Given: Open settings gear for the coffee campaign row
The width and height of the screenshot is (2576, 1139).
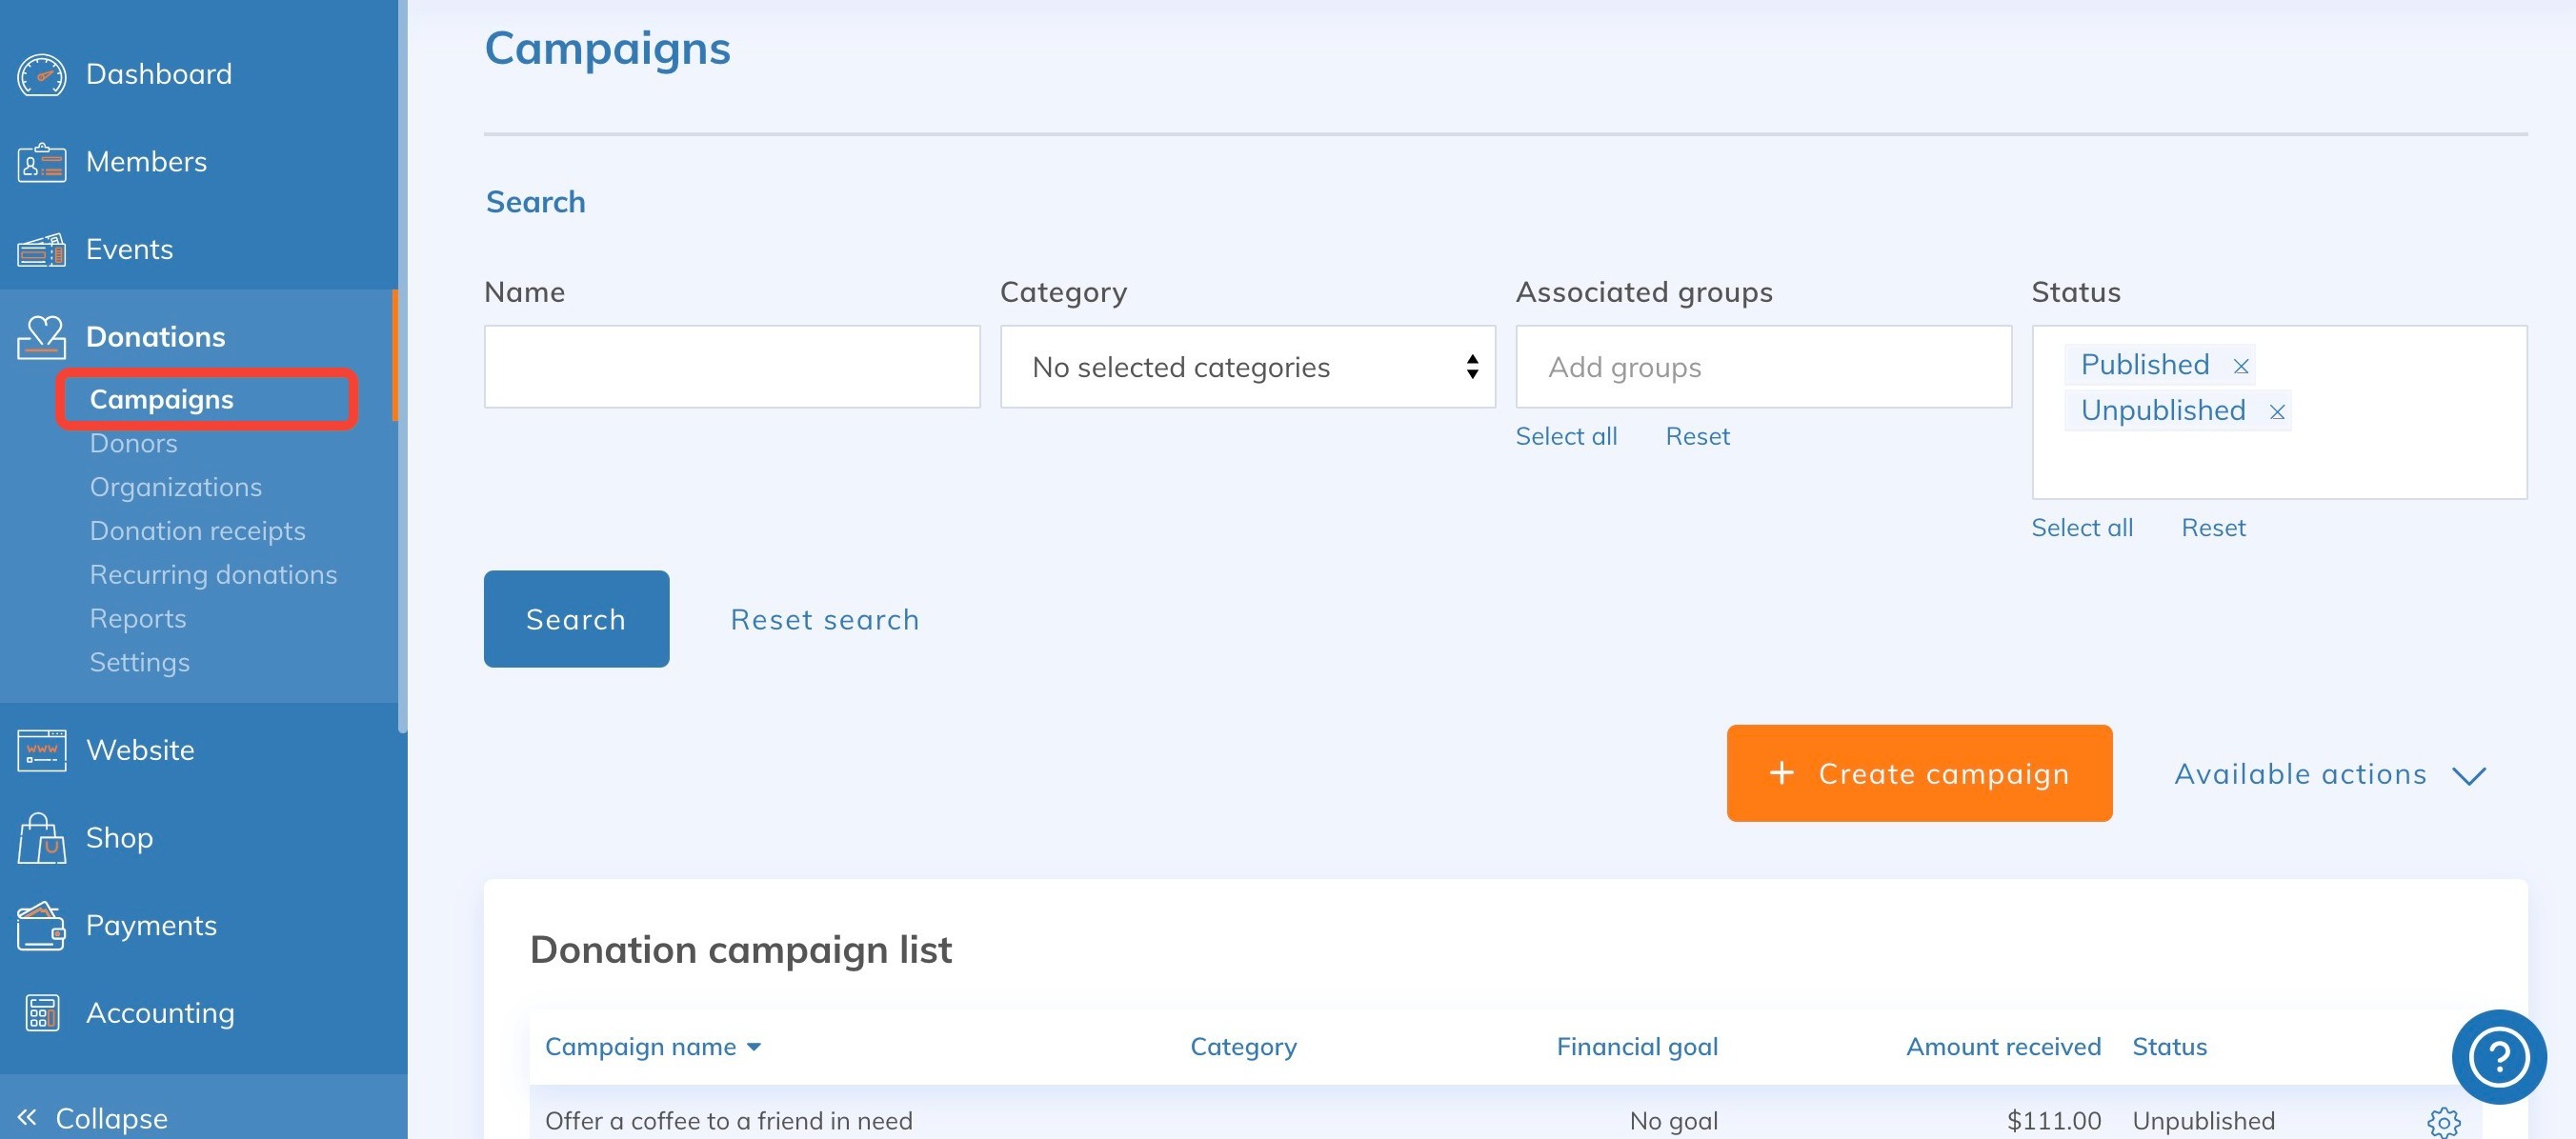Looking at the screenshot, I should tap(2444, 1122).
